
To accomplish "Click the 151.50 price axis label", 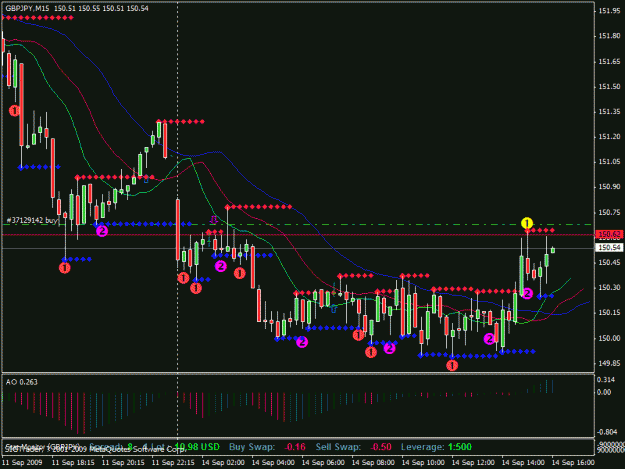I will click(609, 86).
